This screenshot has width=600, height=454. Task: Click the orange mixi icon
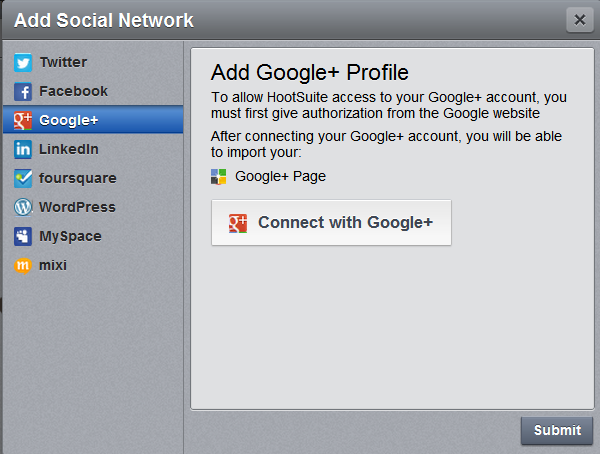pyautogui.click(x=22, y=266)
